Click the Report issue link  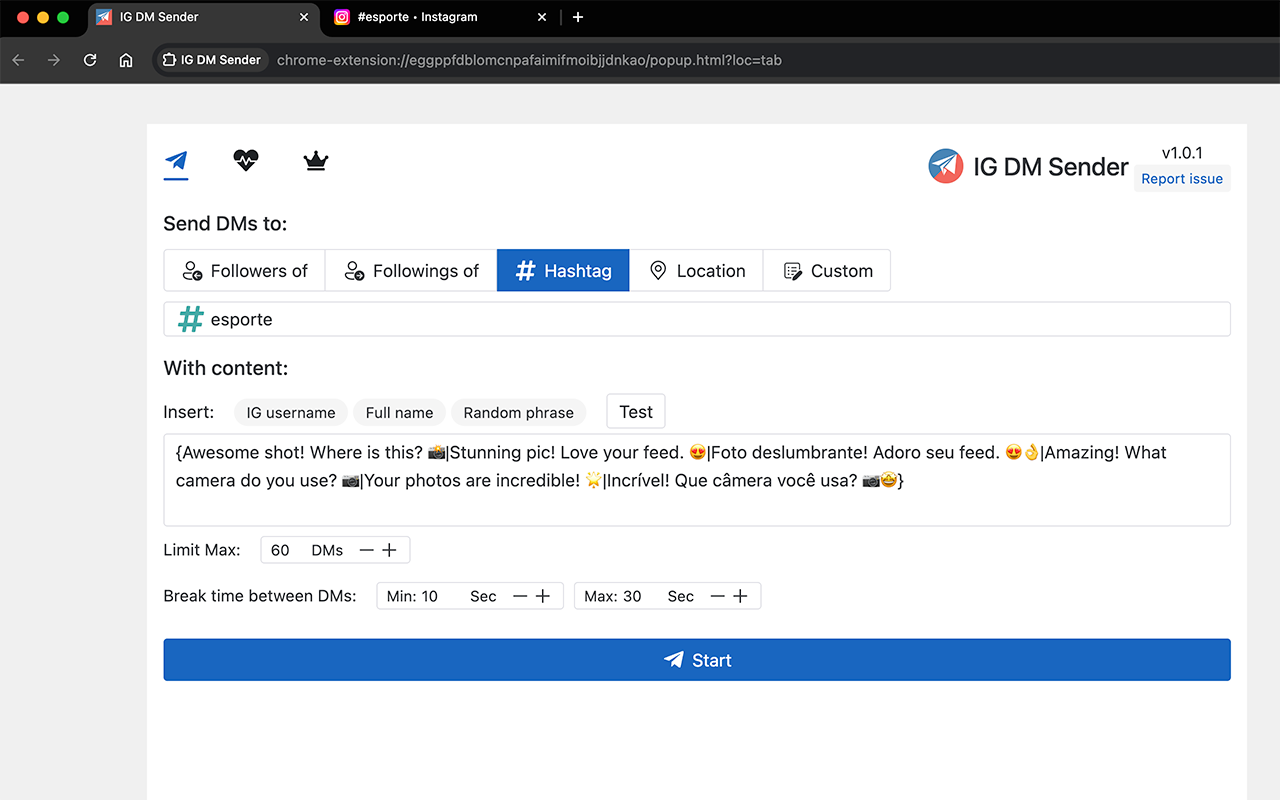[1182, 179]
